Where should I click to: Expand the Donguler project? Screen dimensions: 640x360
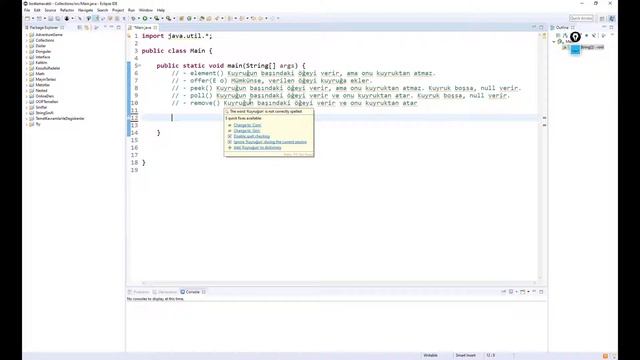pyautogui.click(x=27, y=51)
